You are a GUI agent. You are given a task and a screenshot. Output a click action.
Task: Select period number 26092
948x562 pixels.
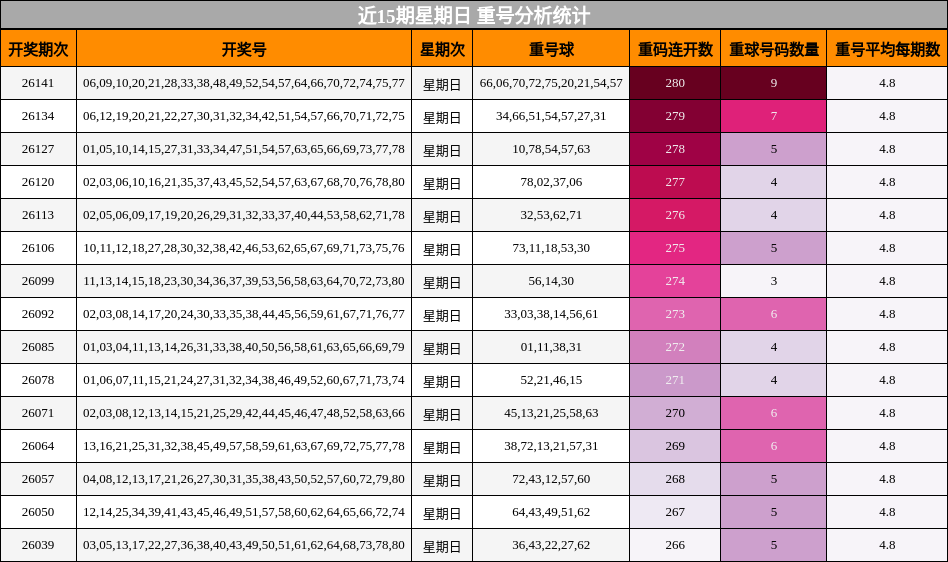click(38, 314)
